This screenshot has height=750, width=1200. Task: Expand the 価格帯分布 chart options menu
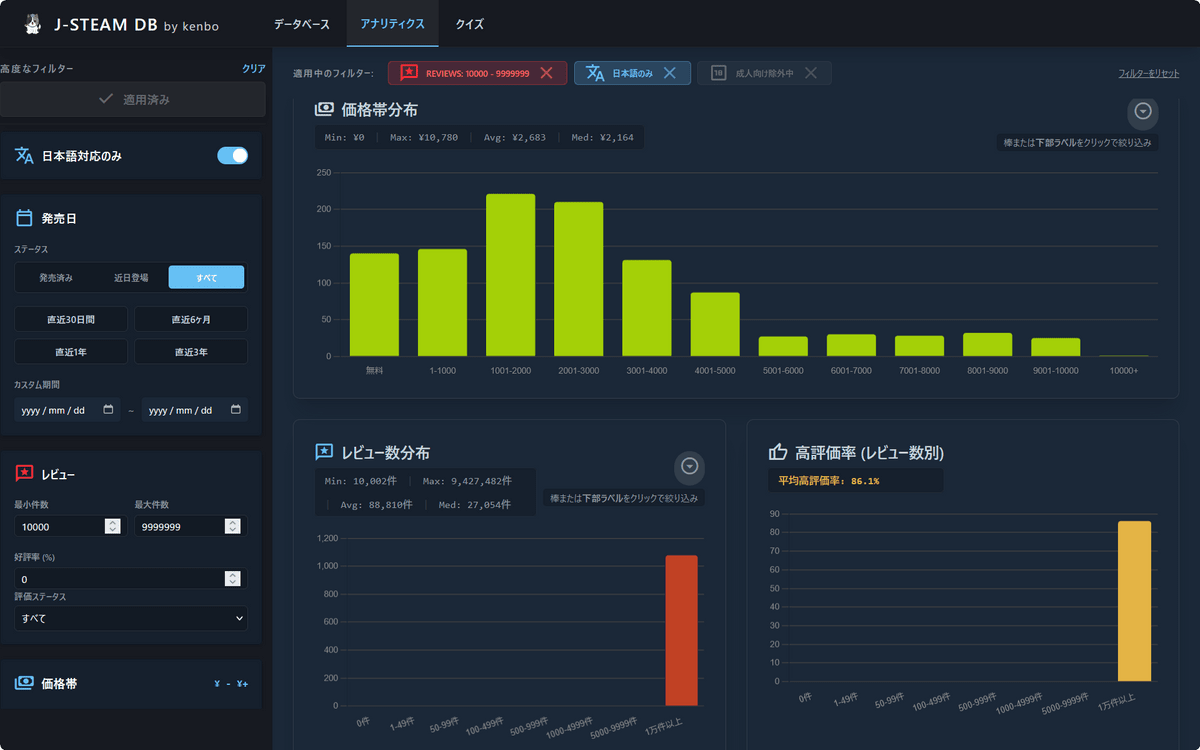1143,111
